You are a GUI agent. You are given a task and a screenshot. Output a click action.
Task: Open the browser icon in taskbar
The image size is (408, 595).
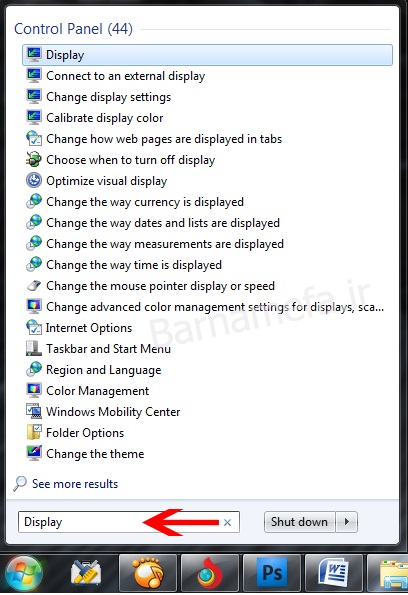coord(210,572)
